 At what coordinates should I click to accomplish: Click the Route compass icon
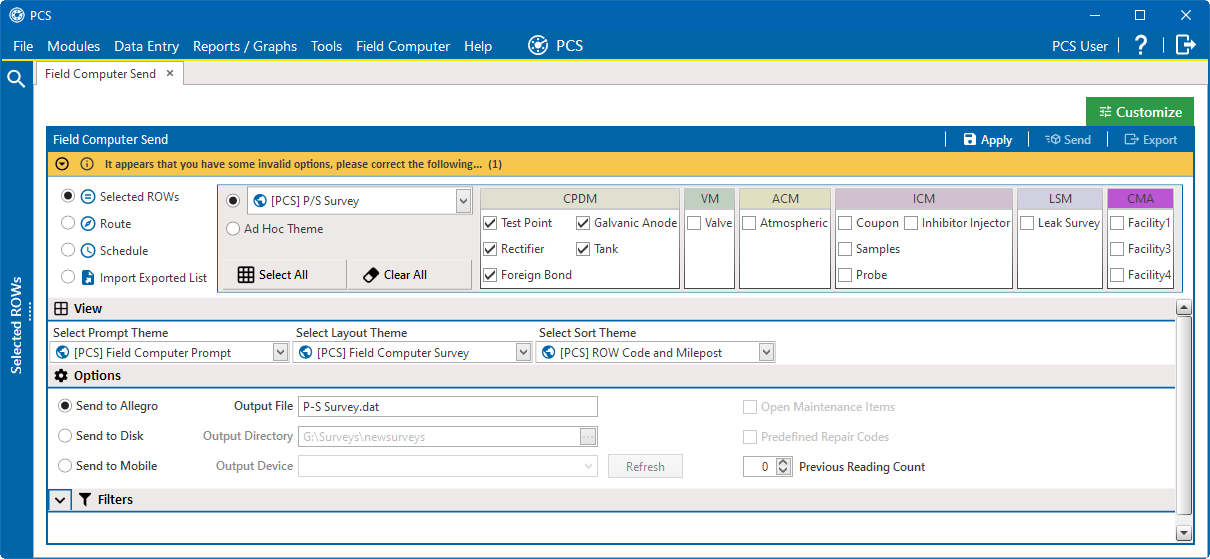(88, 224)
